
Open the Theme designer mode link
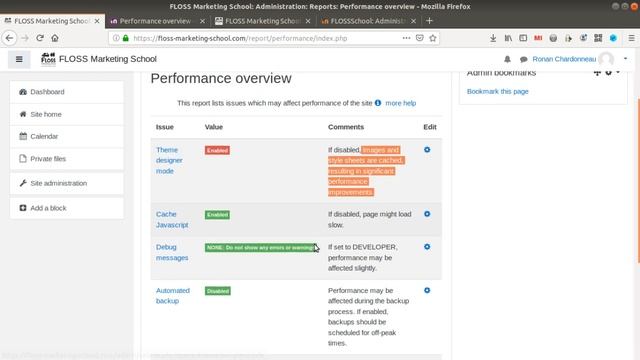[x=169, y=160]
